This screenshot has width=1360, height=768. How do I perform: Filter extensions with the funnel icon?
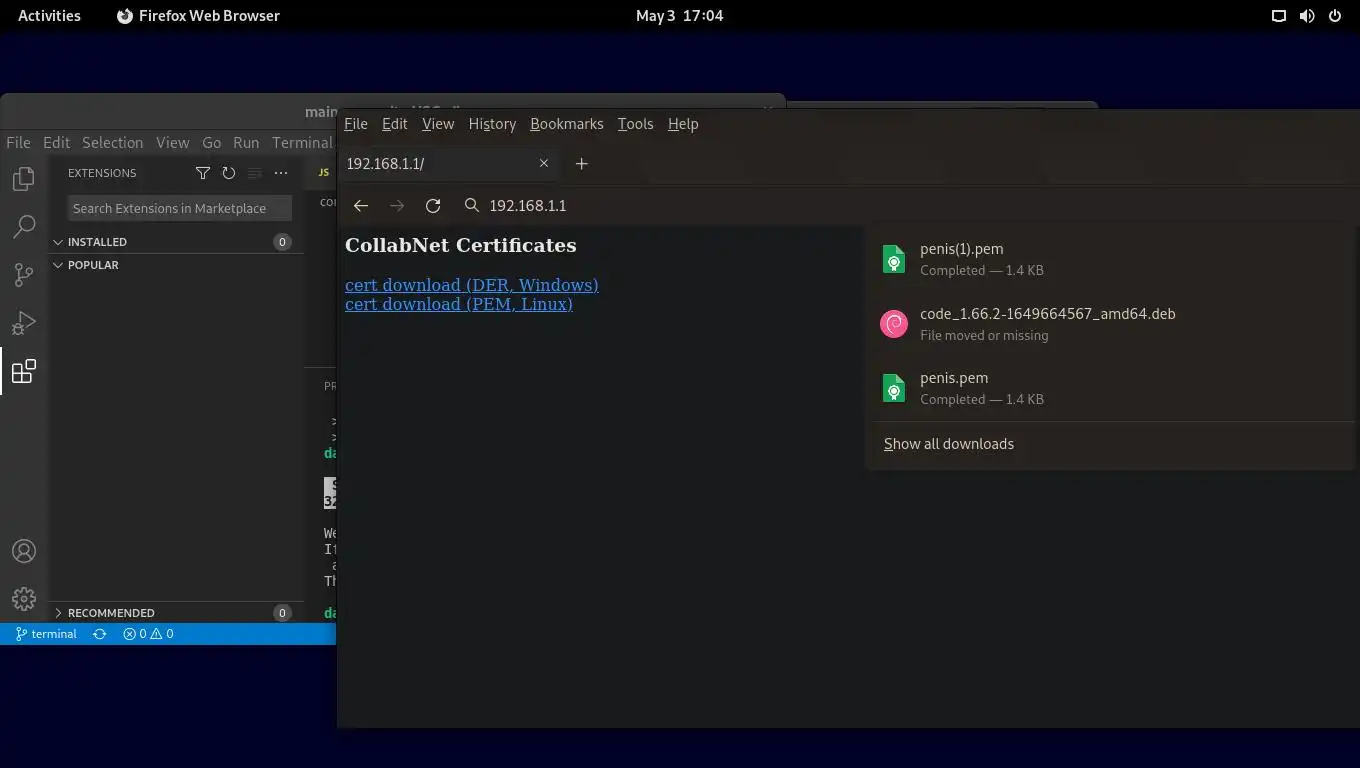203,173
